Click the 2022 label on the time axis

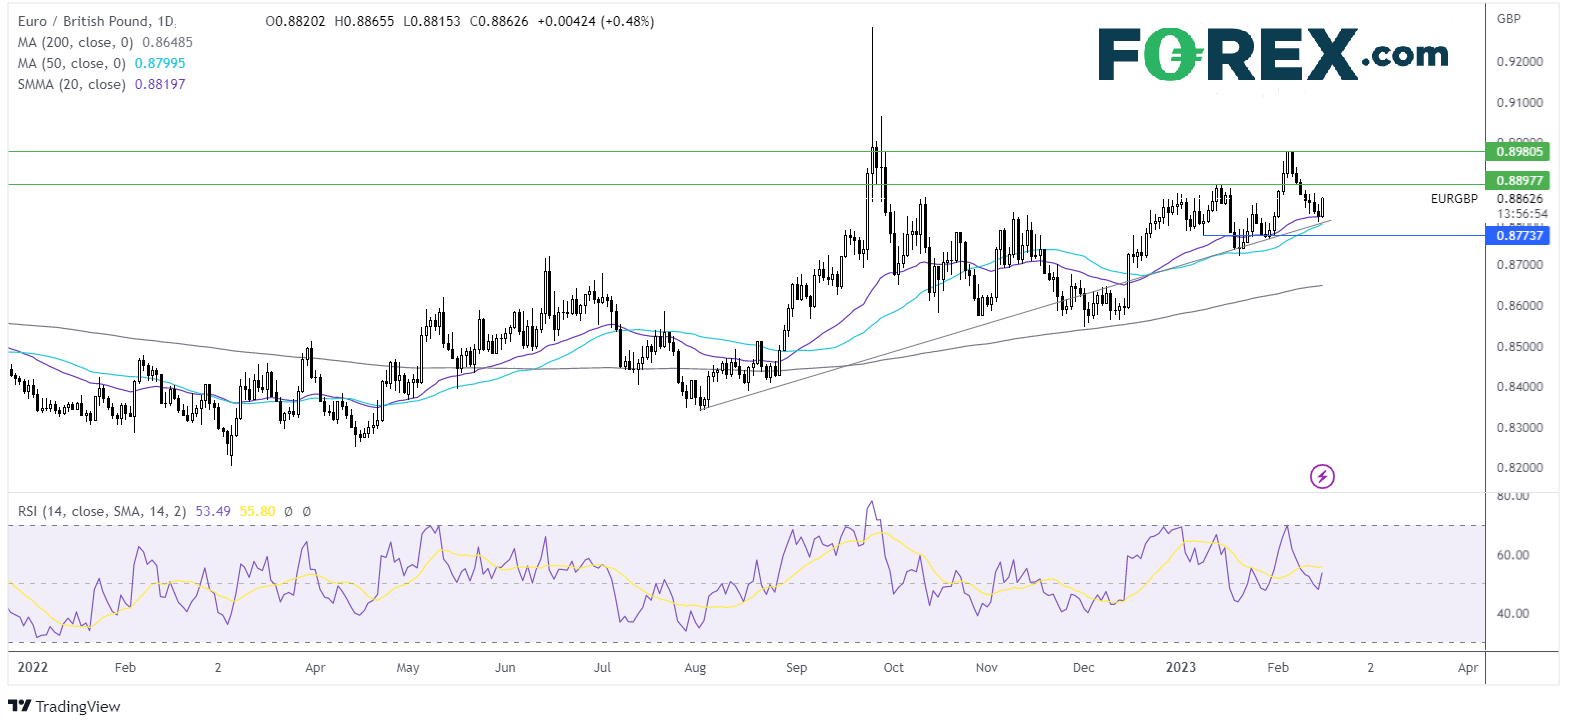tap(33, 667)
